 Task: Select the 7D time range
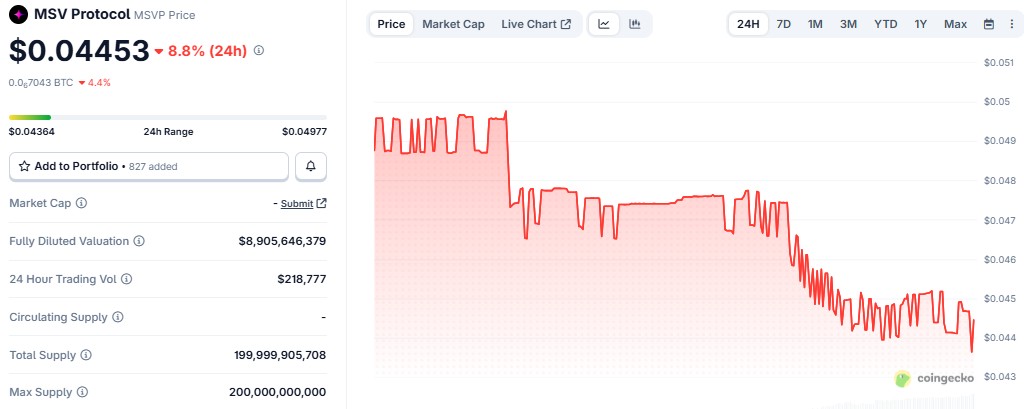click(784, 24)
